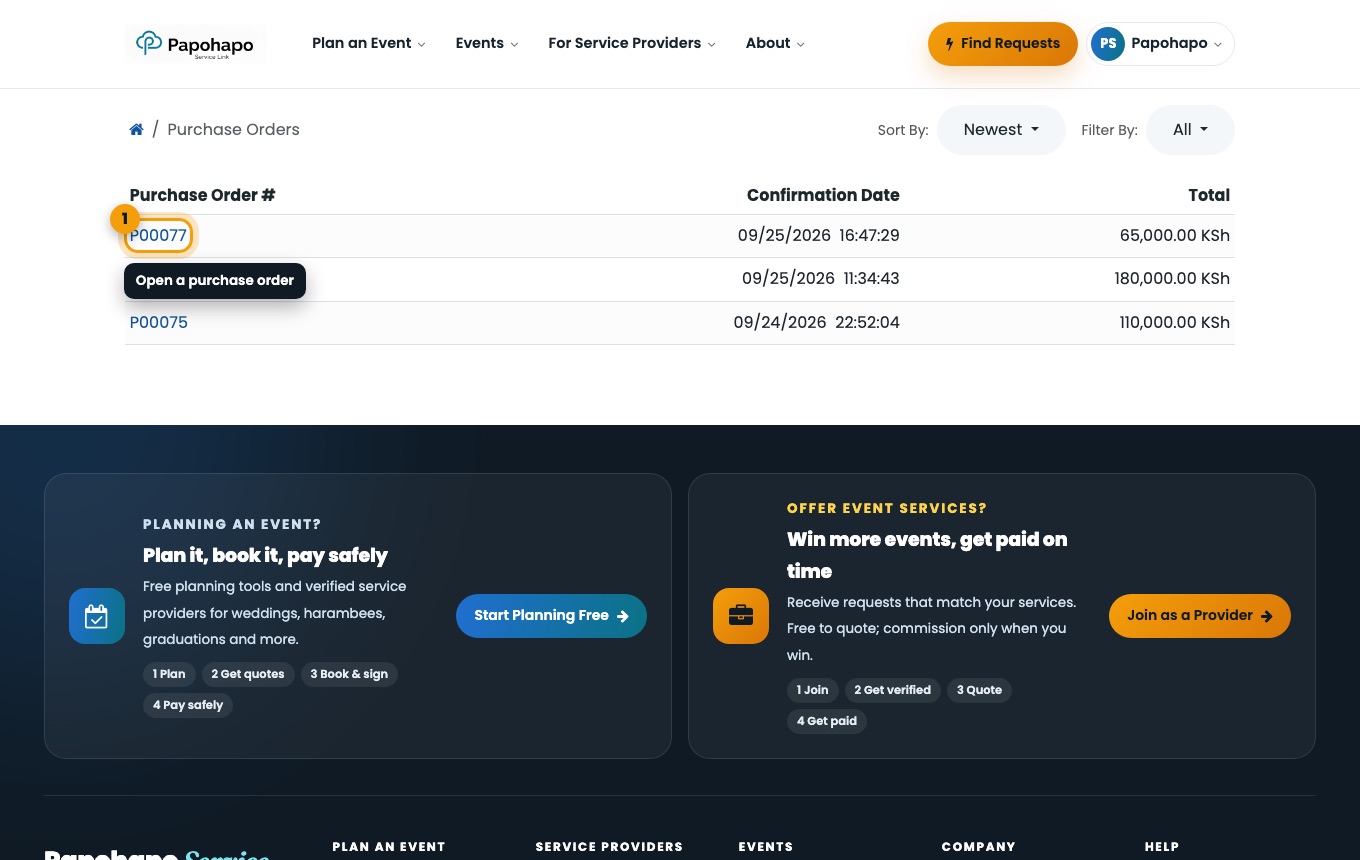1360x860 pixels.
Task: Click the Find Requests button
Action: coord(1002,44)
